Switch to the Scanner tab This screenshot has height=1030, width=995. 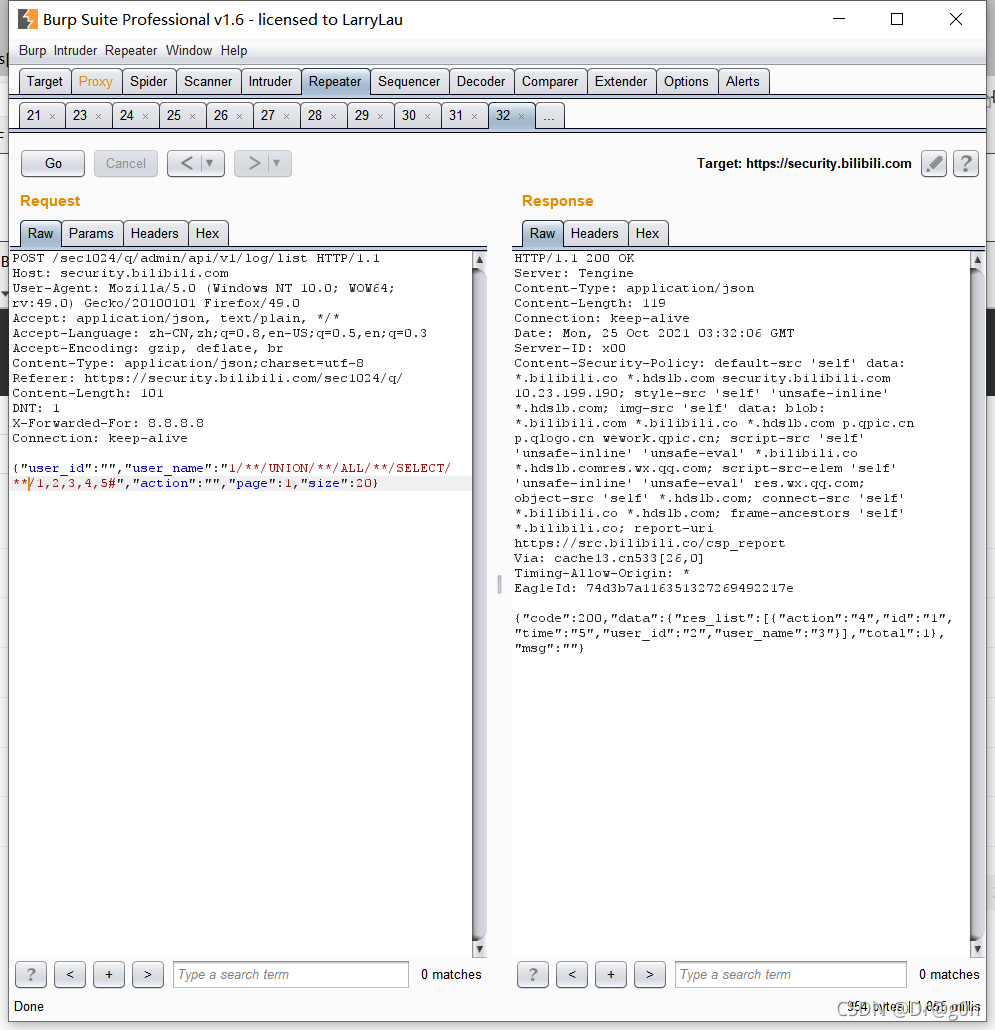208,81
